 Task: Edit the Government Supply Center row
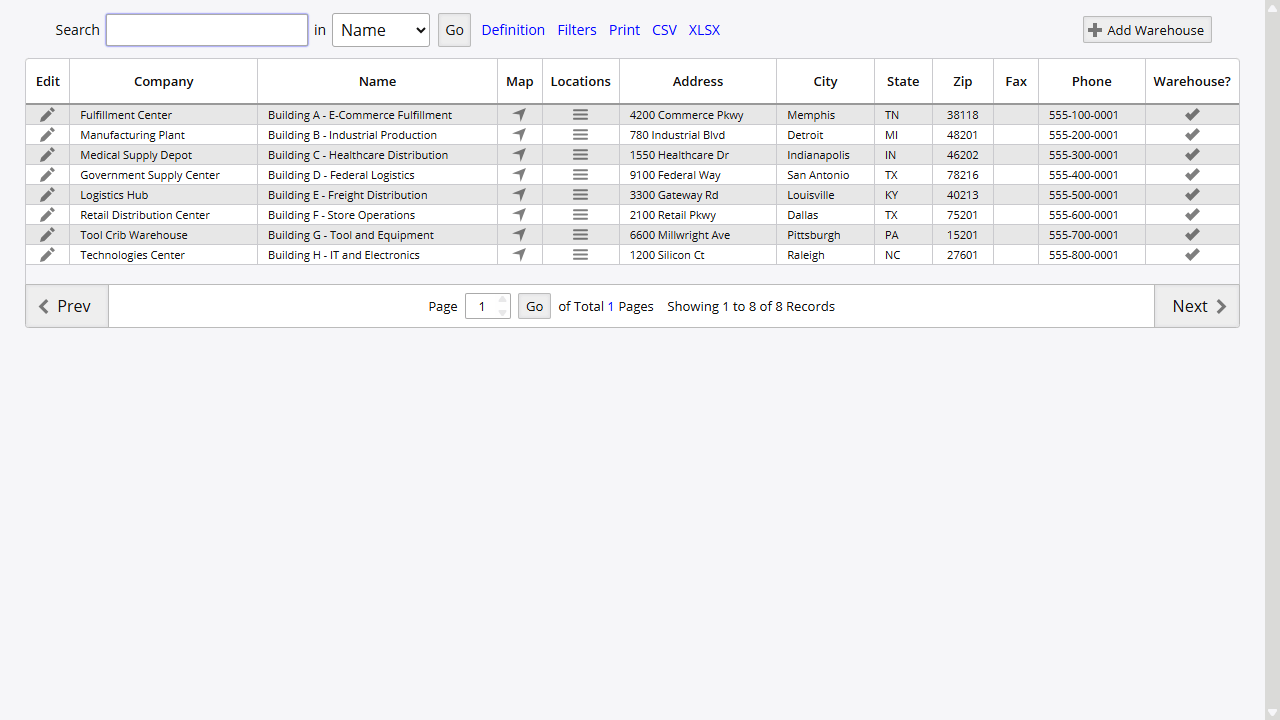[47, 174]
